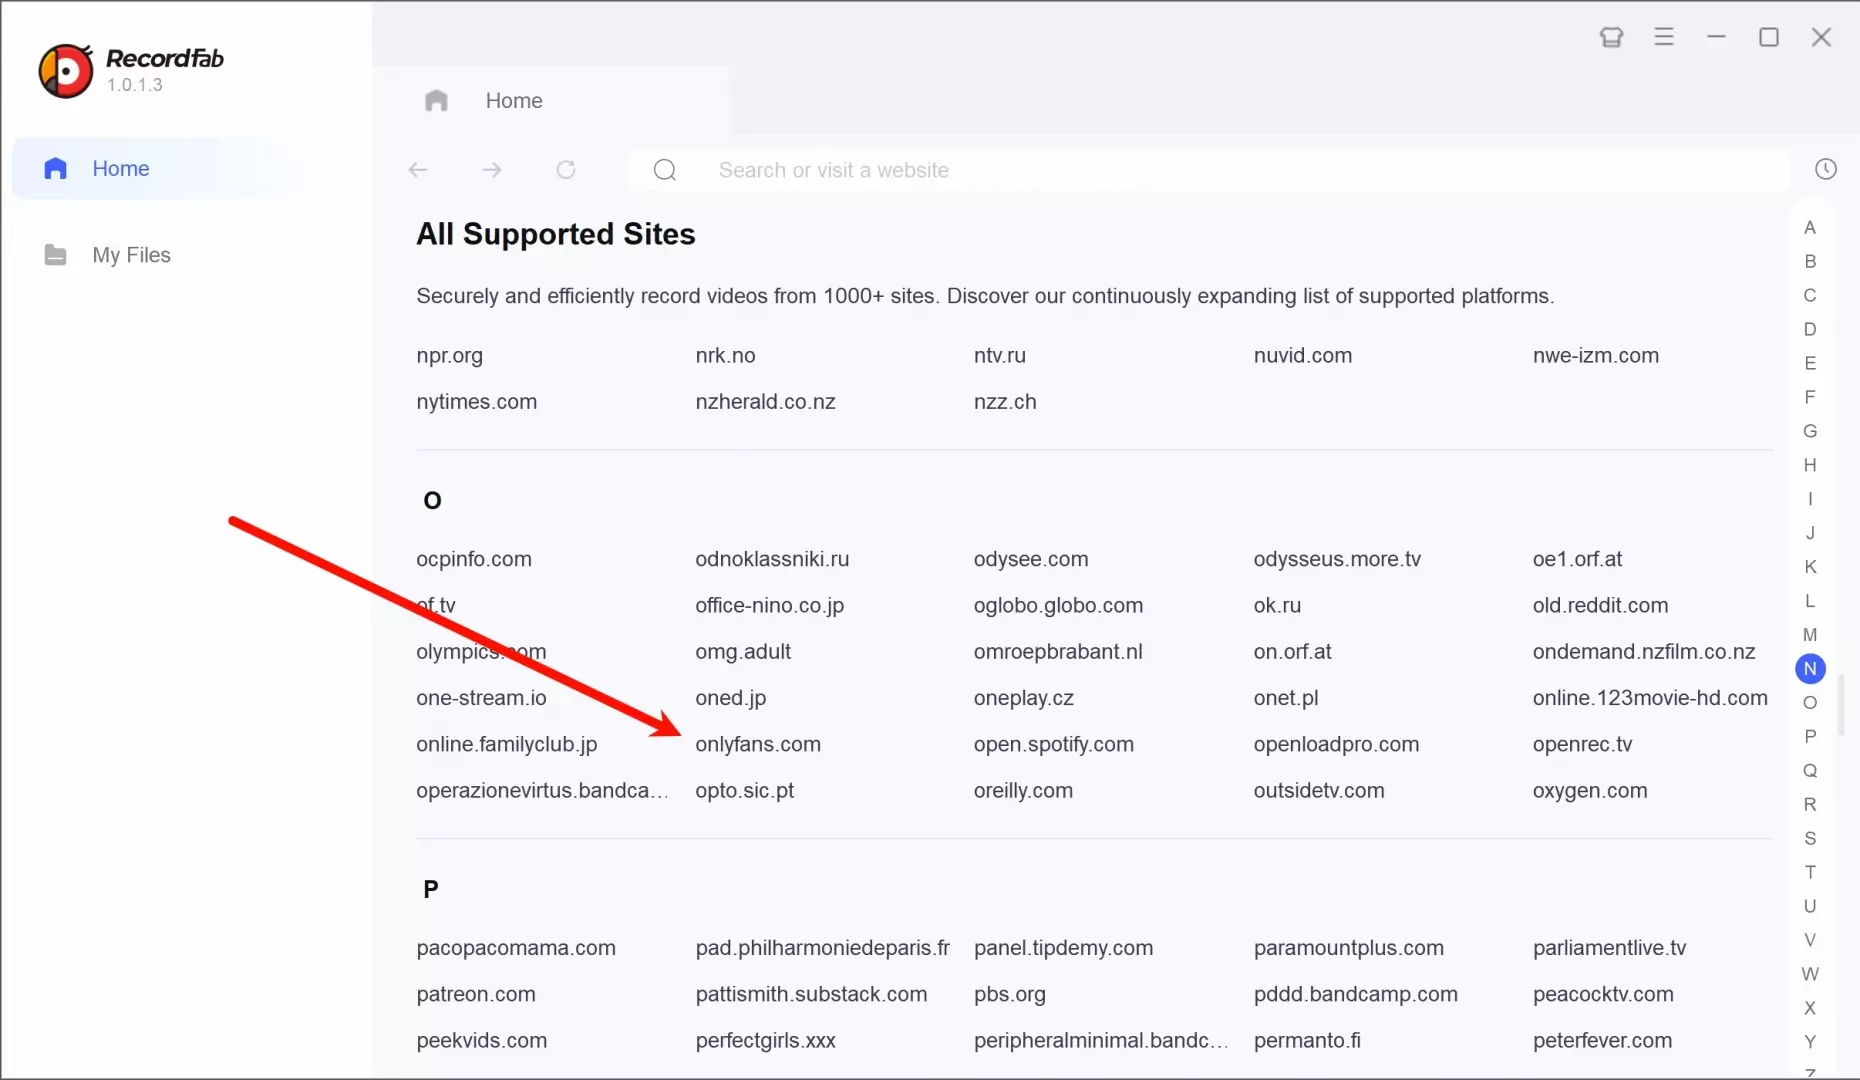Open ok.ru site link
The height and width of the screenshot is (1080, 1860).
pyautogui.click(x=1277, y=606)
